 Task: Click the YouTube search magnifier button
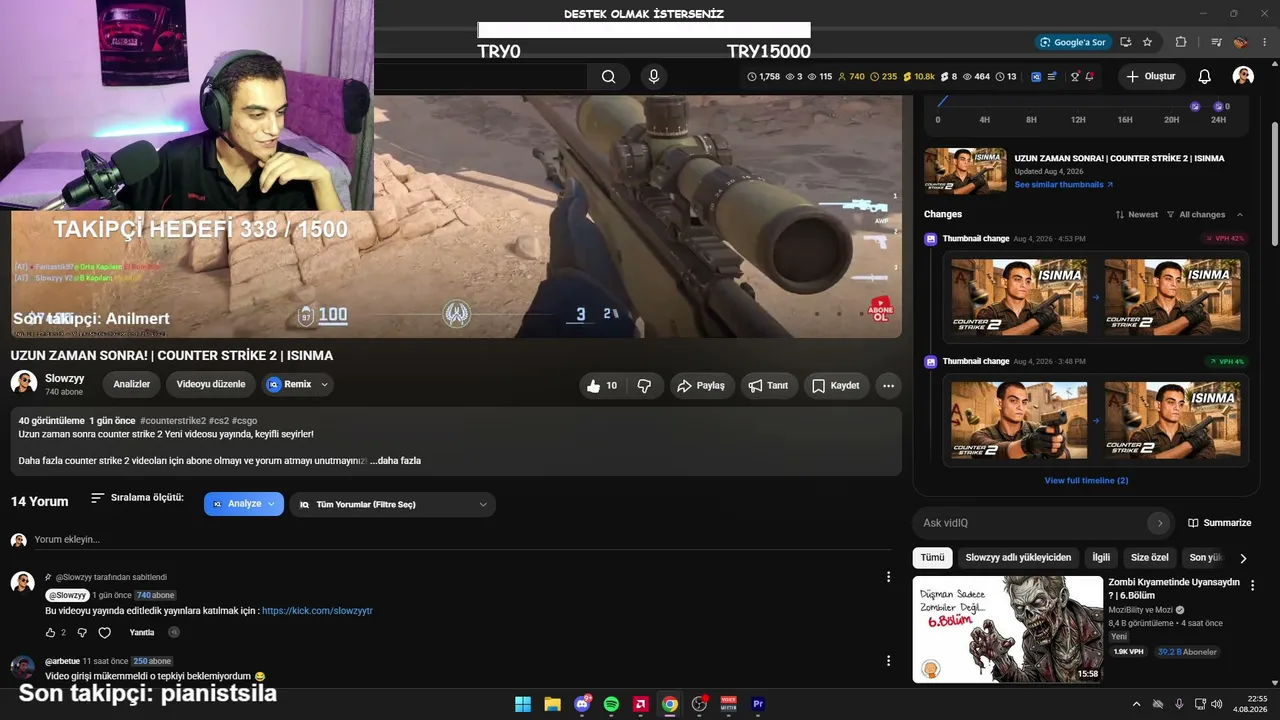[x=608, y=77]
